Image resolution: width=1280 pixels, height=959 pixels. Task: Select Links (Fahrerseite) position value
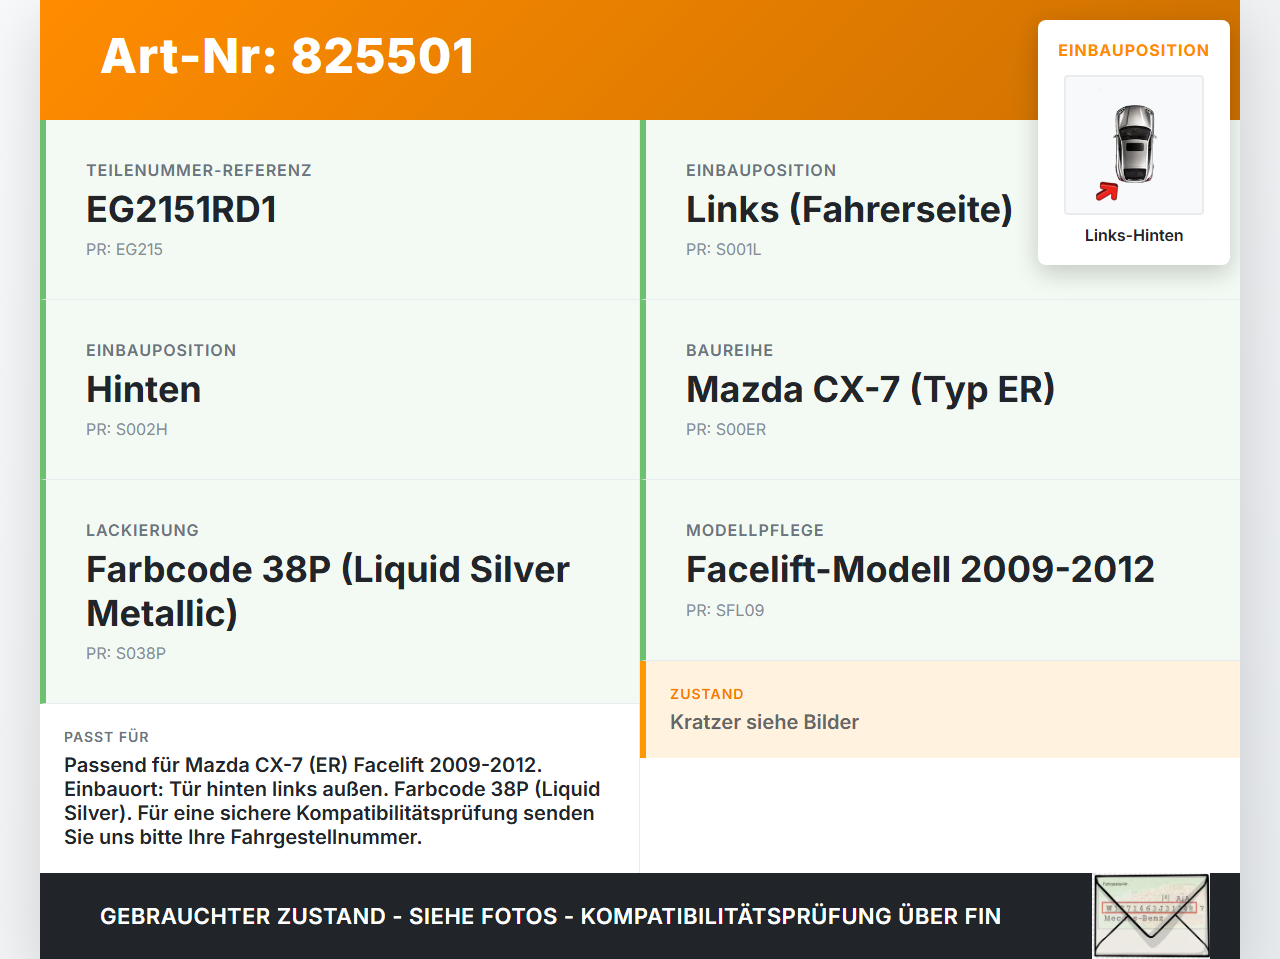849,209
